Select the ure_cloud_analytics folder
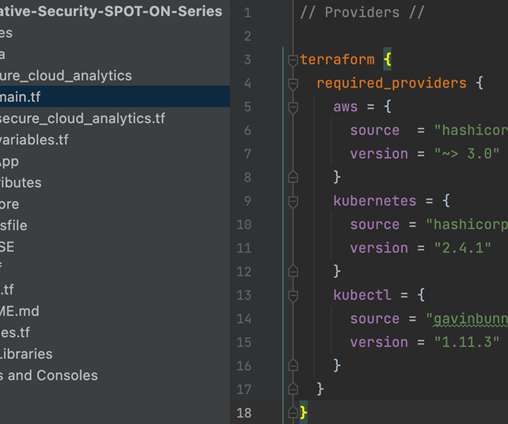Image resolution: width=508 pixels, height=424 pixels. coord(66,76)
